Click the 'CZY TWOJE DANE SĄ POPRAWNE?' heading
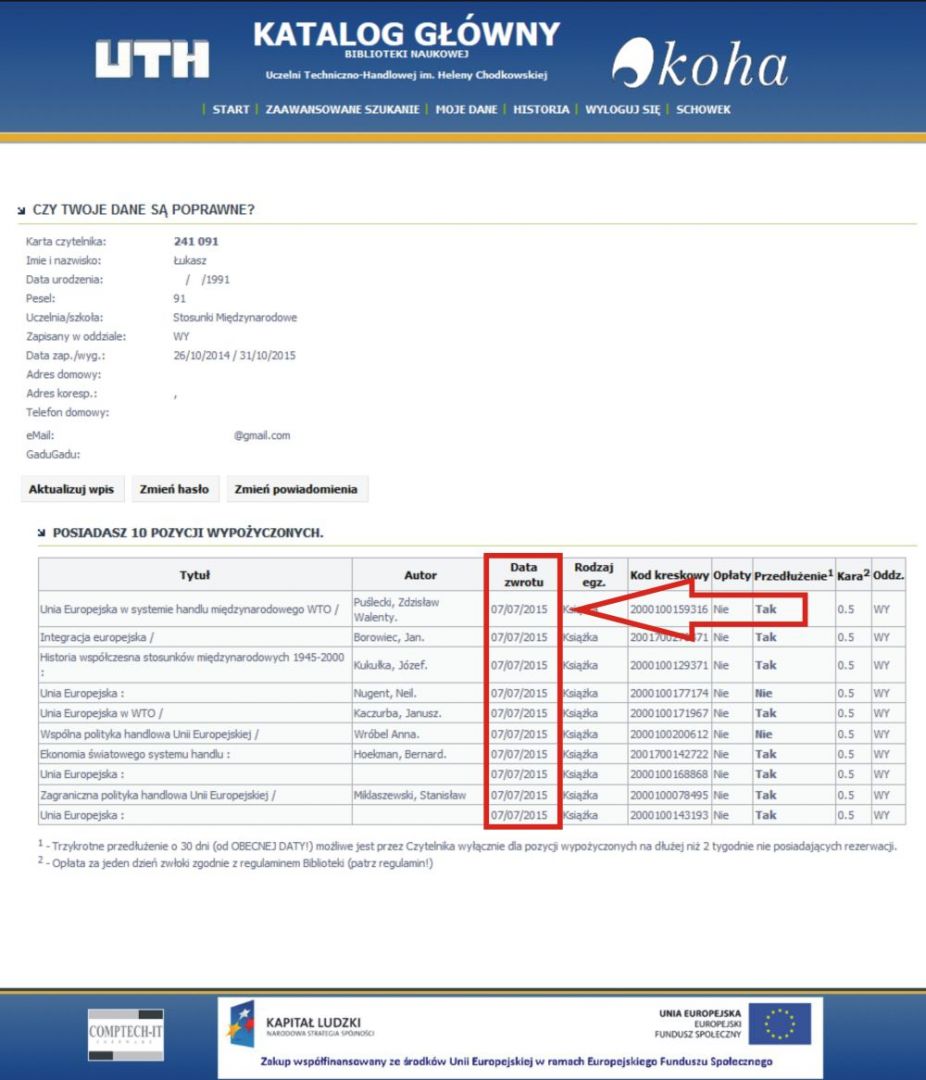The width and height of the screenshot is (926, 1080). (143, 209)
